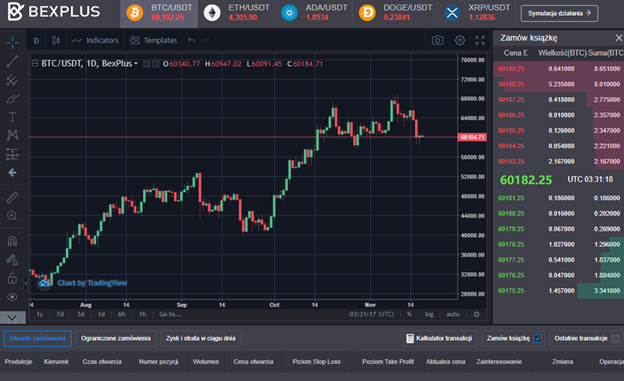Click the 03:31:17 (UTC) timezone selector
624x381 pixels.
pos(372,315)
